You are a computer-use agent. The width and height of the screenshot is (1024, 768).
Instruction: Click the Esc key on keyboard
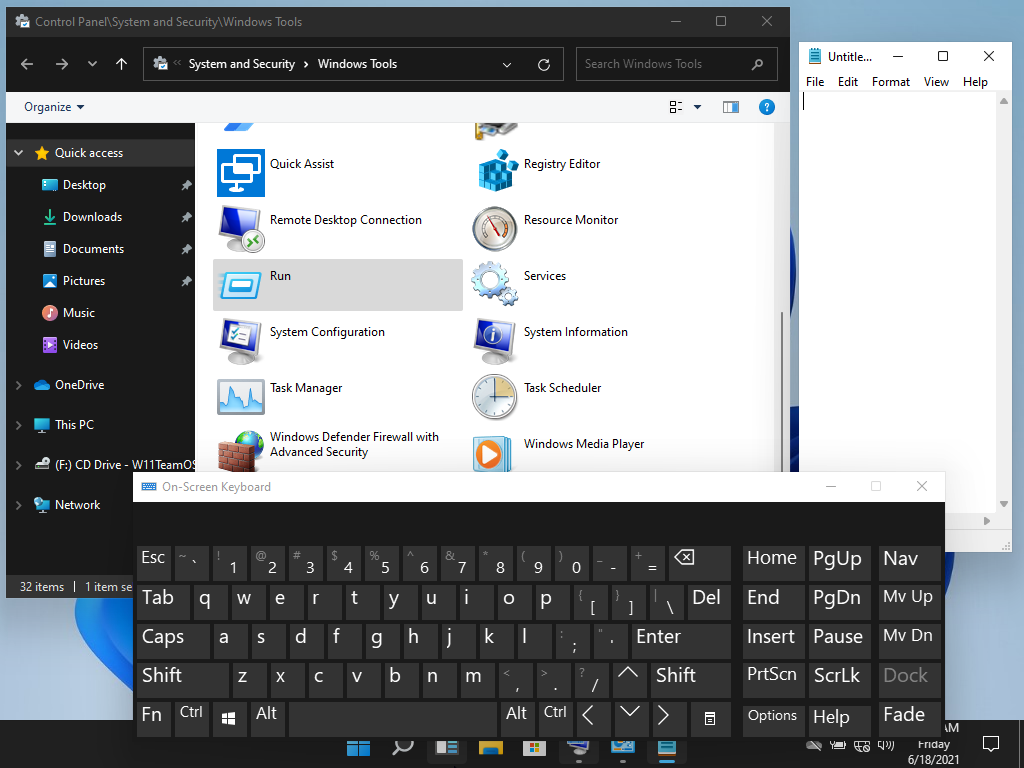(153, 563)
